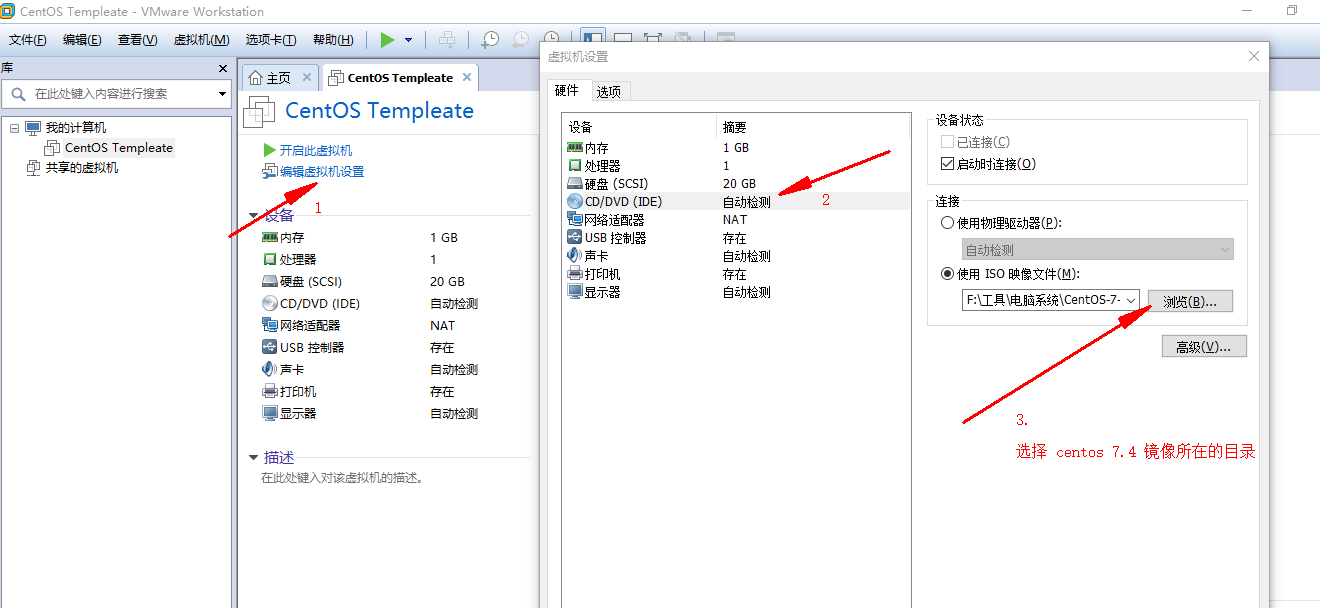Select 我的计算机 in library tree
This screenshot has height=608, width=1320.
pos(75,128)
